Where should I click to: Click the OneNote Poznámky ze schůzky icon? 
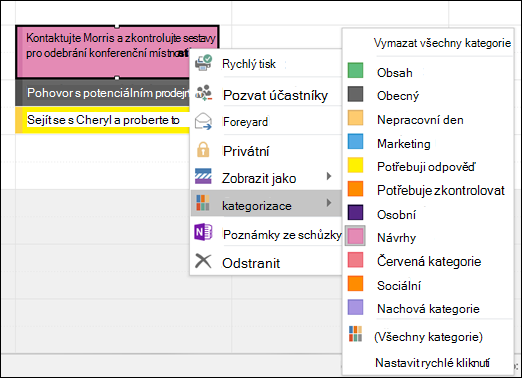pos(203,232)
